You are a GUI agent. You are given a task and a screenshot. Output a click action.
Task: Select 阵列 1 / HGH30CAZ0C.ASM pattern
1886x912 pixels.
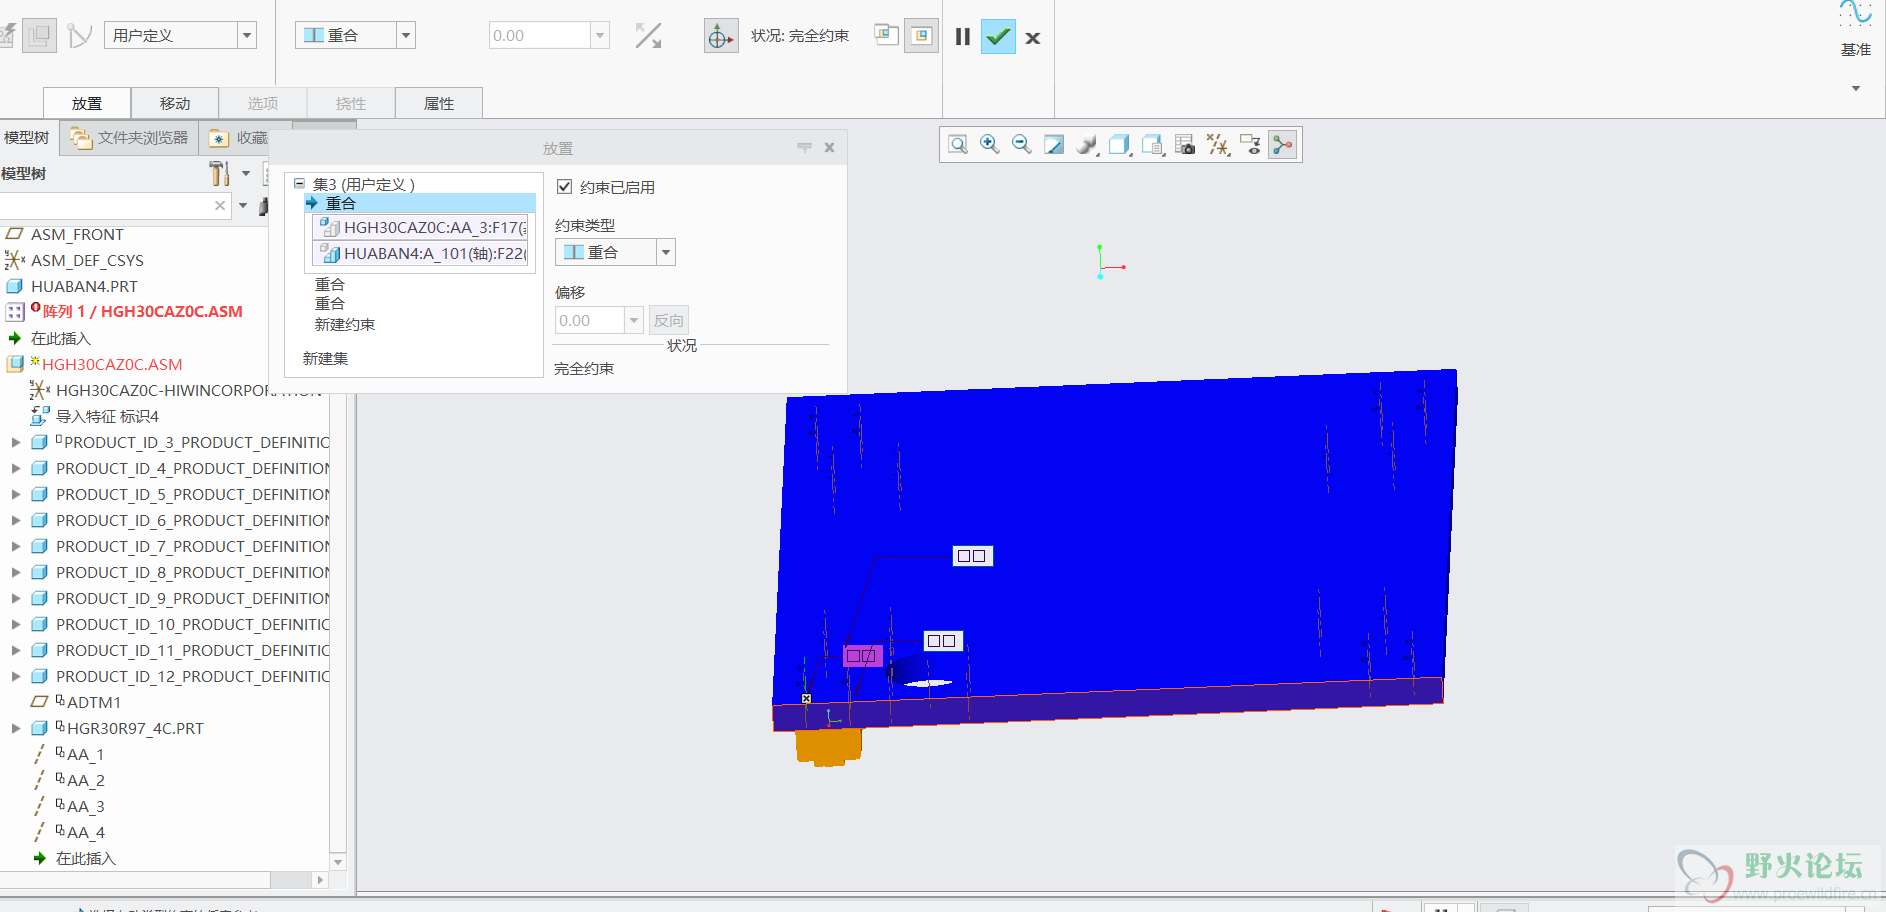[x=142, y=312]
